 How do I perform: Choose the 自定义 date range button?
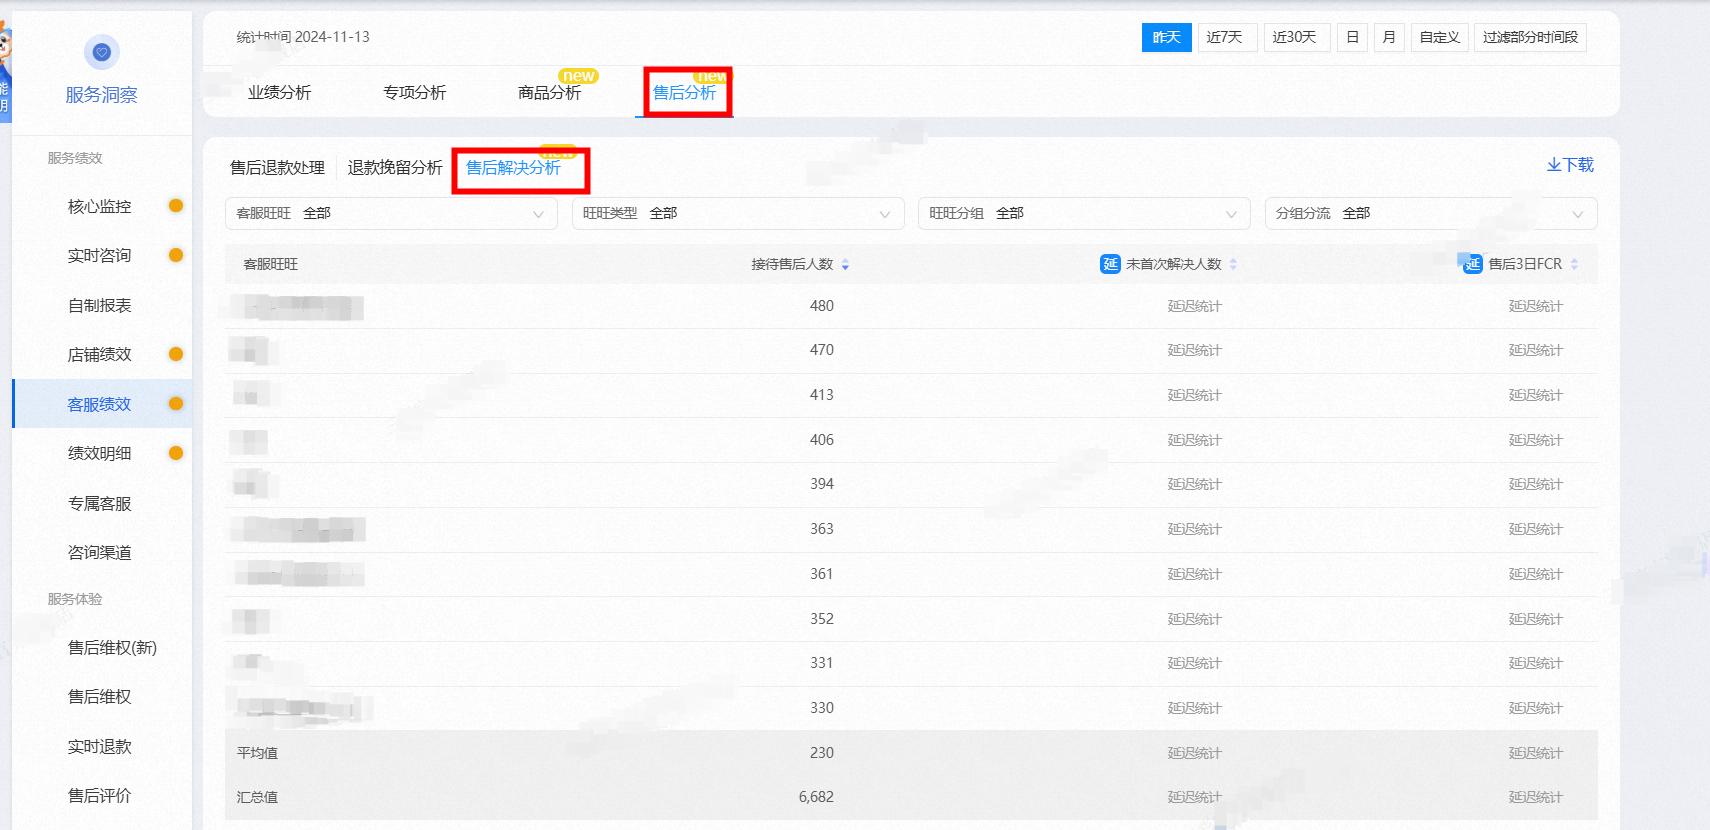[x=1440, y=37]
